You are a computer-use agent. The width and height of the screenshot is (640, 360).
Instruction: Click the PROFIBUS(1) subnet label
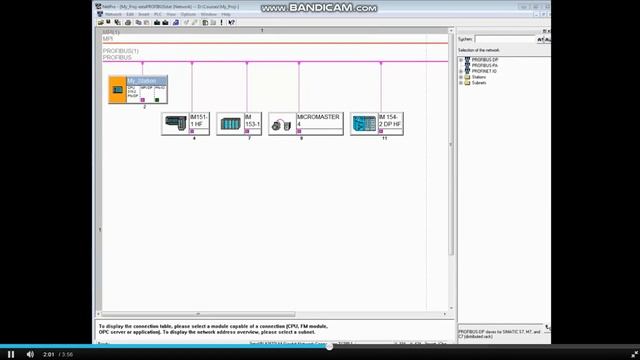coord(120,51)
